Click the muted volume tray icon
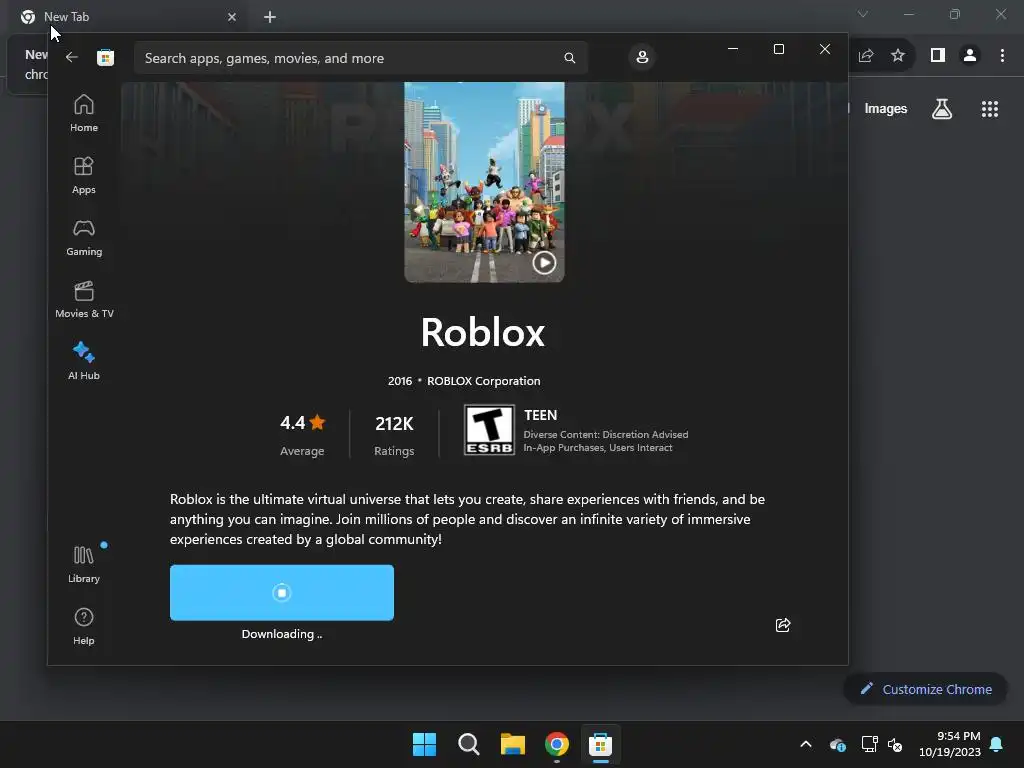 [x=895, y=744]
